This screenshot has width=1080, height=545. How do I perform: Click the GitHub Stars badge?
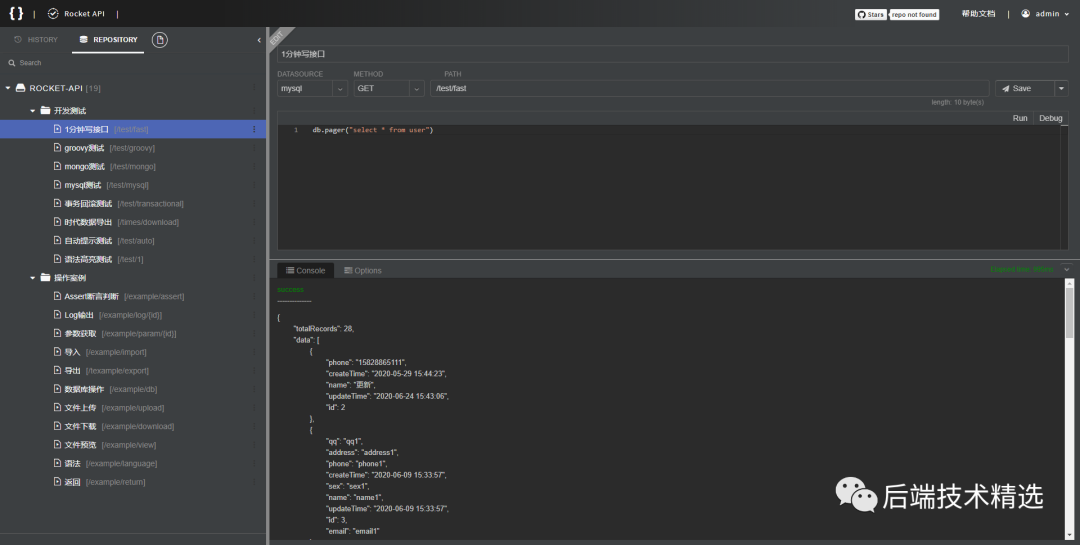pos(870,14)
